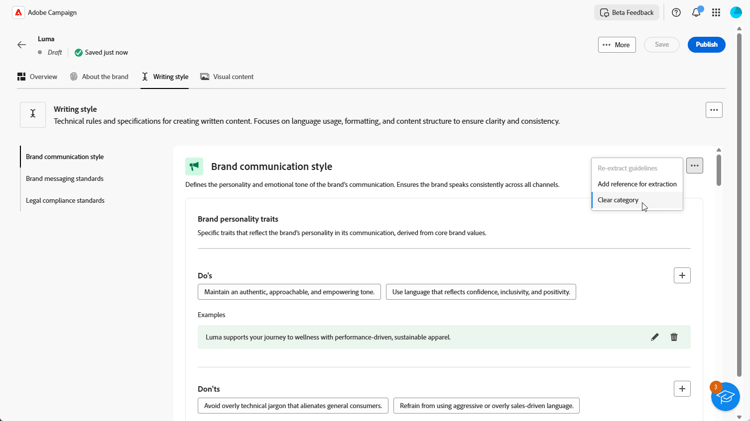Open the Writing style section ellipsis menu
750x421 pixels.
[714, 110]
